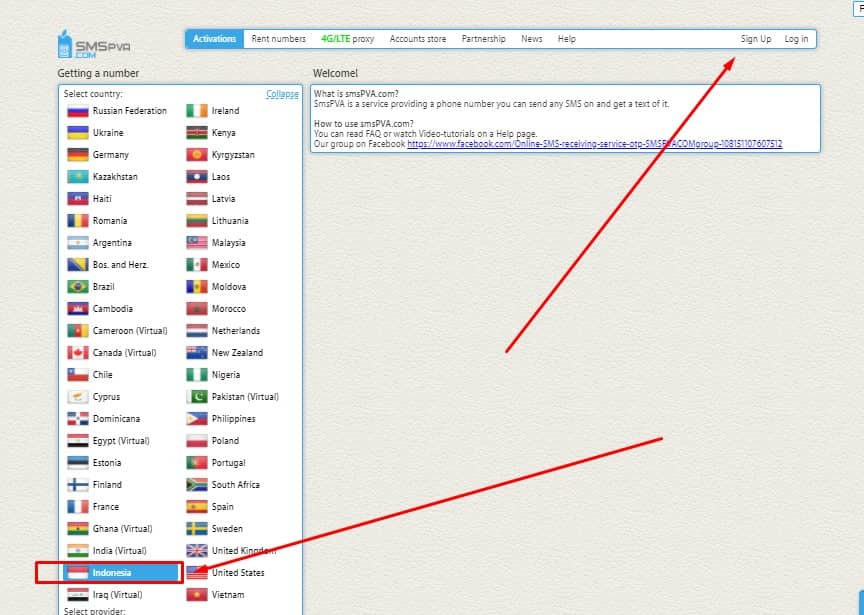
Task: Select the South Africa flag icon
Action: [197, 485]
